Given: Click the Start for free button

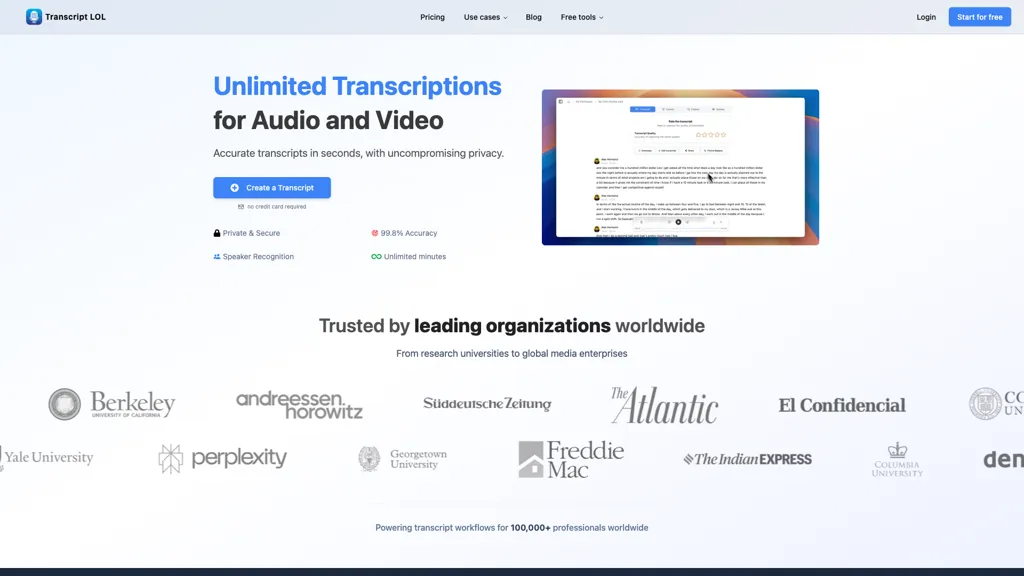Looking at the screenshot, I should click(979, 17).
